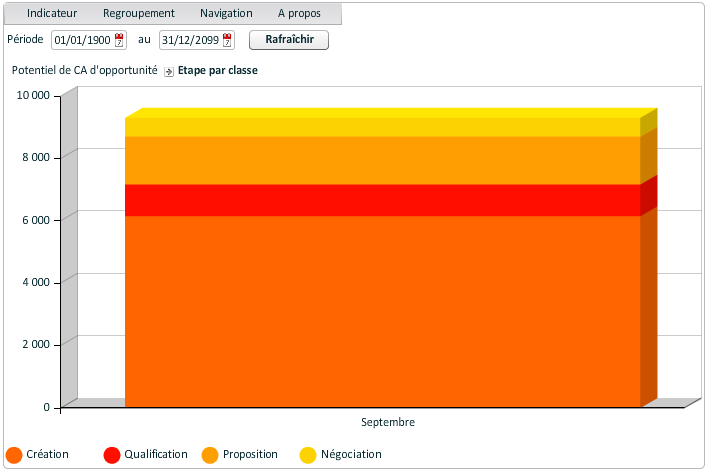
Task: Click the Période label
Action: (x=25, y=39)
